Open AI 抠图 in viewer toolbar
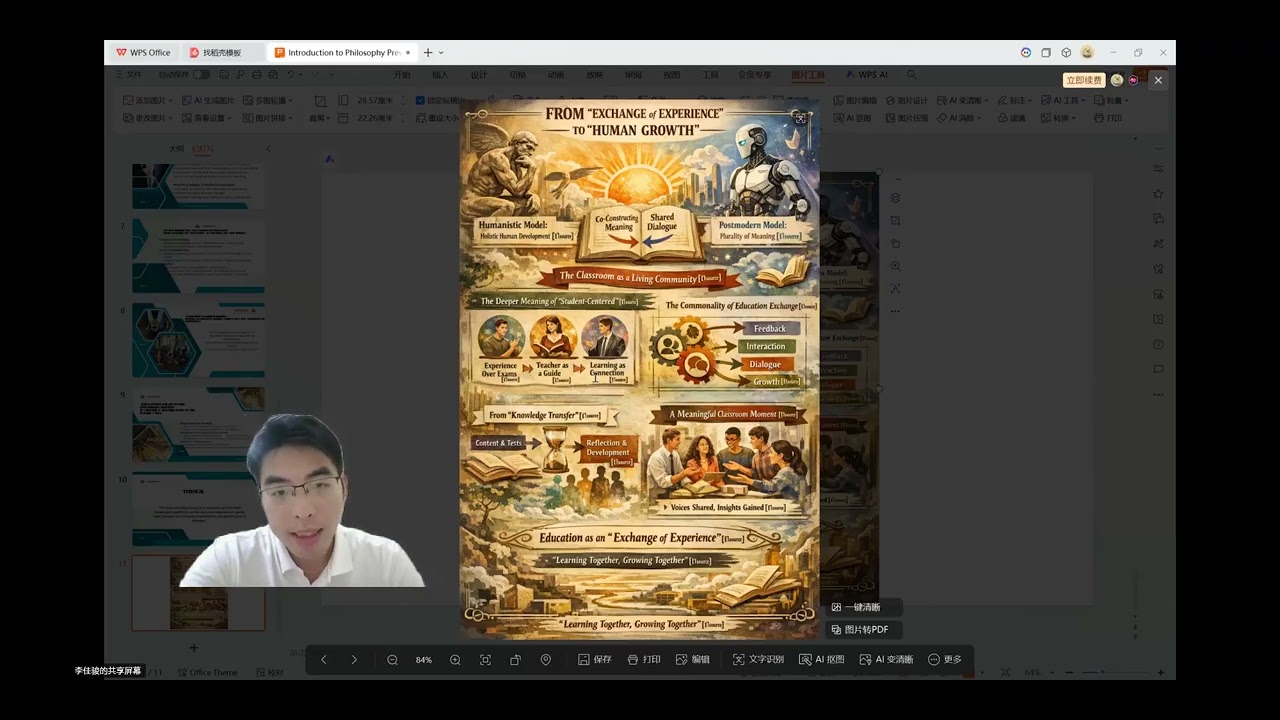 [822, 660]
